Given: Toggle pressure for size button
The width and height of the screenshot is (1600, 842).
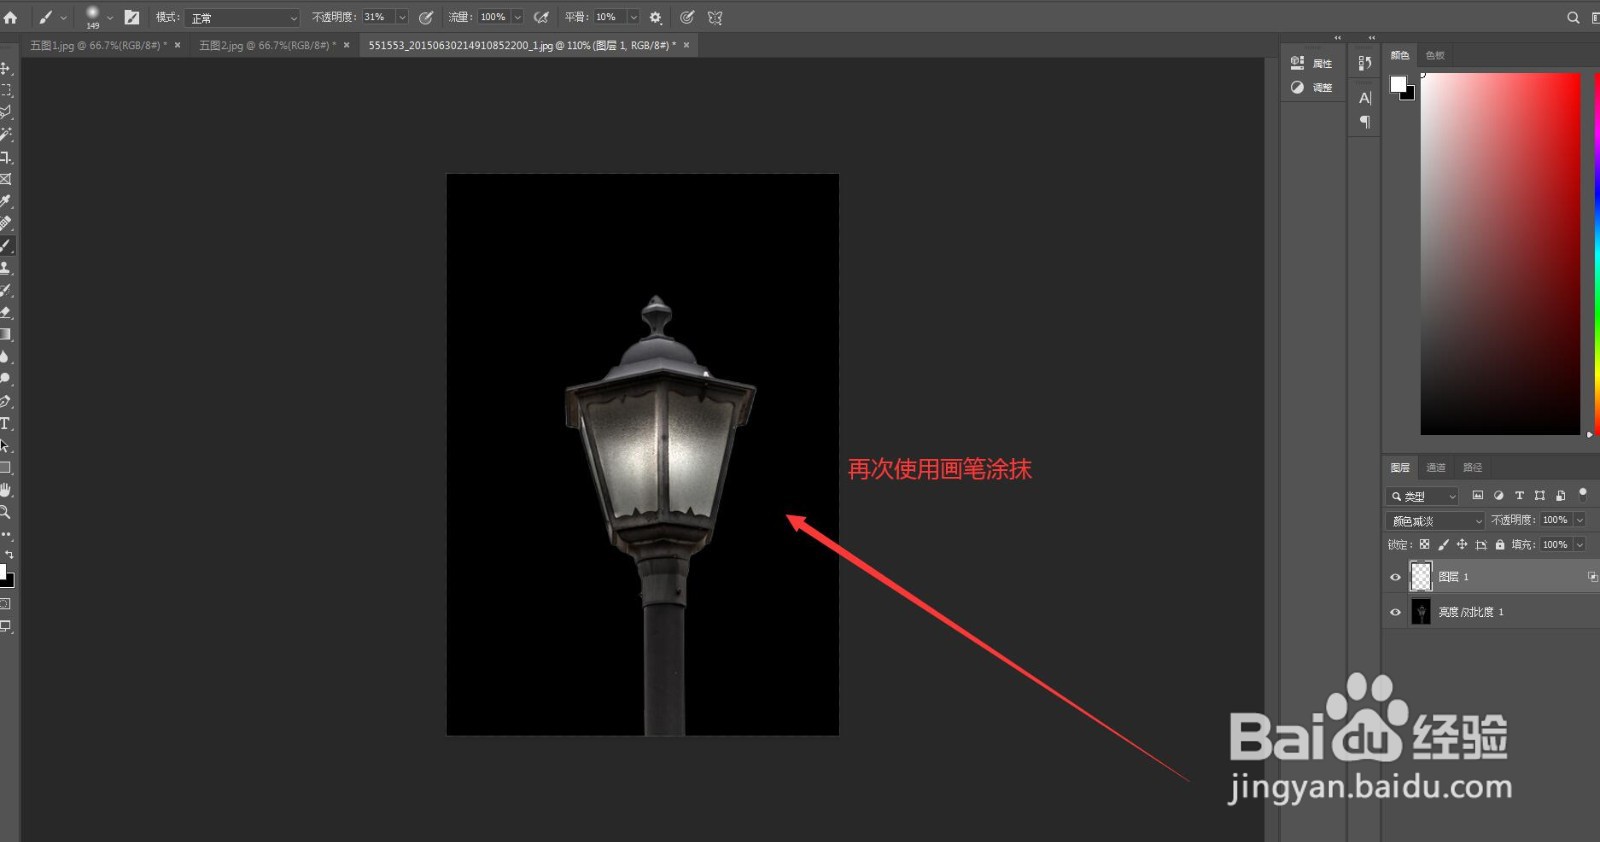Looking at the screenshot, I should click(687, 17).
